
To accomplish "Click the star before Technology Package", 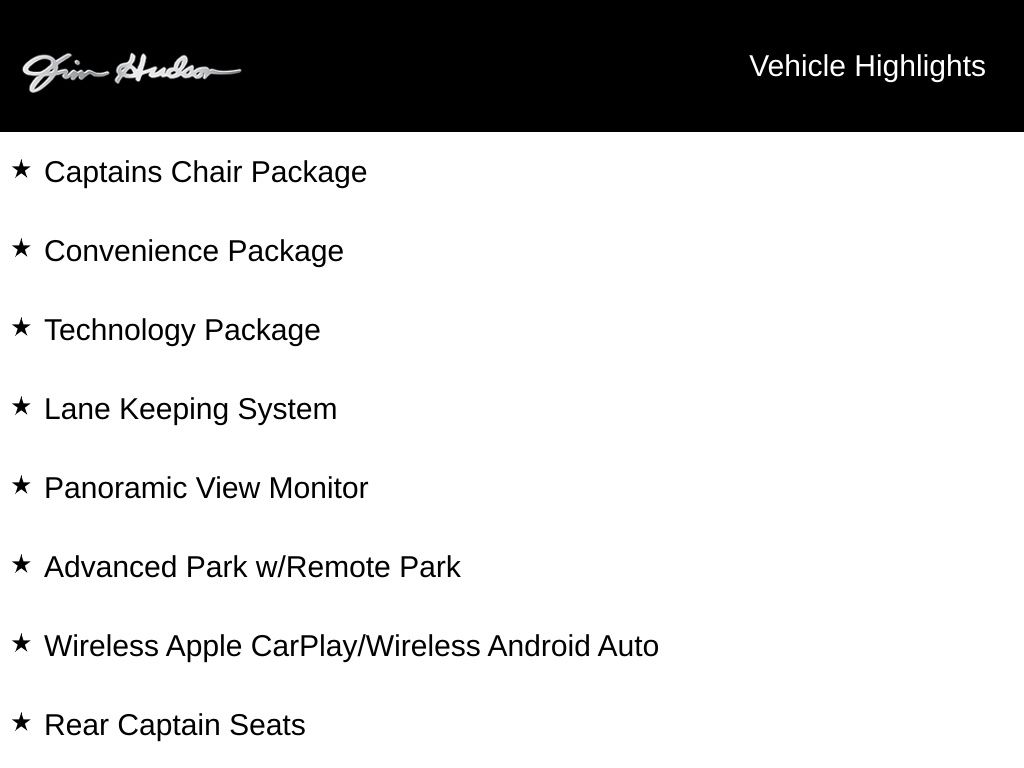I will [x=21, y=327].
